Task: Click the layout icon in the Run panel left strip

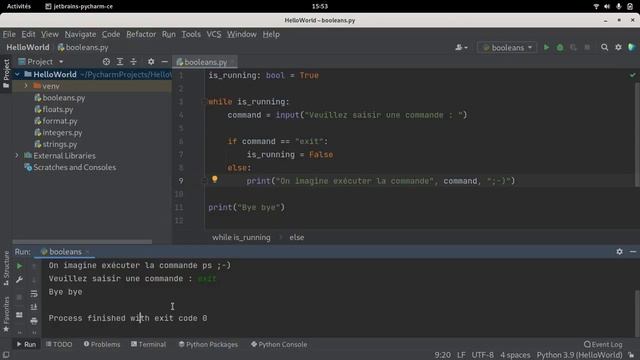Action: click(x=19, y=315)
